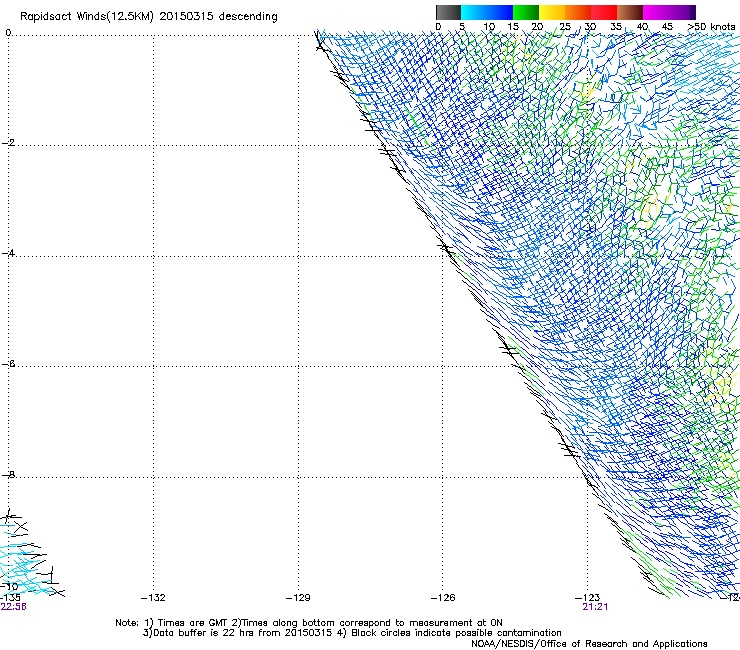Click the longitude label '-135' at bottom-left corner
Screen dimensions: 740x650
pos(10,598)
